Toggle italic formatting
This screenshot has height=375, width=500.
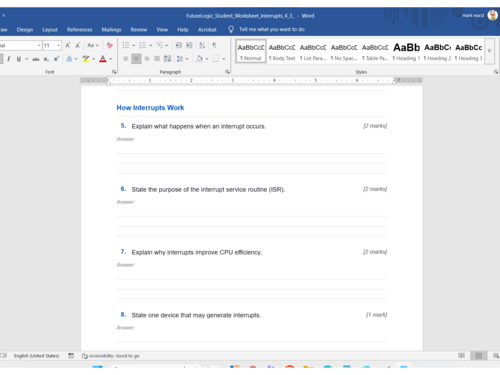tap(9, 59)
